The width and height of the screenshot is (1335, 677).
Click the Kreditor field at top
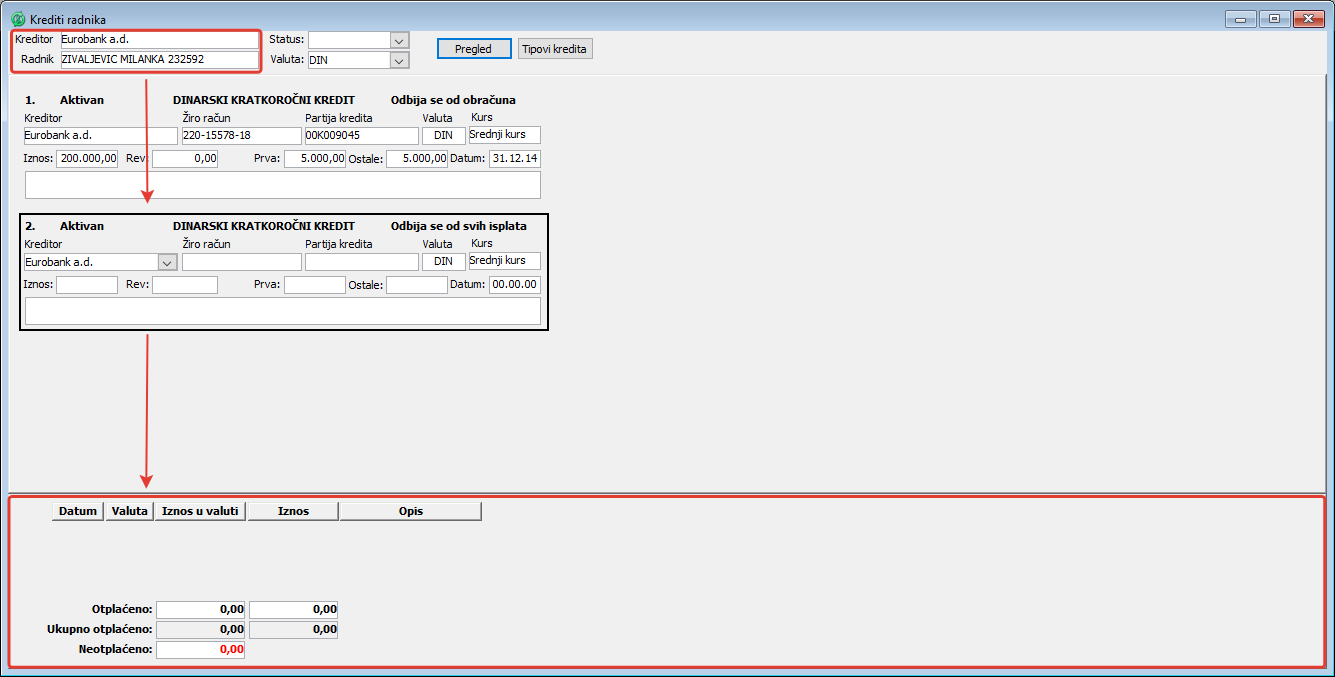(158, 40)
